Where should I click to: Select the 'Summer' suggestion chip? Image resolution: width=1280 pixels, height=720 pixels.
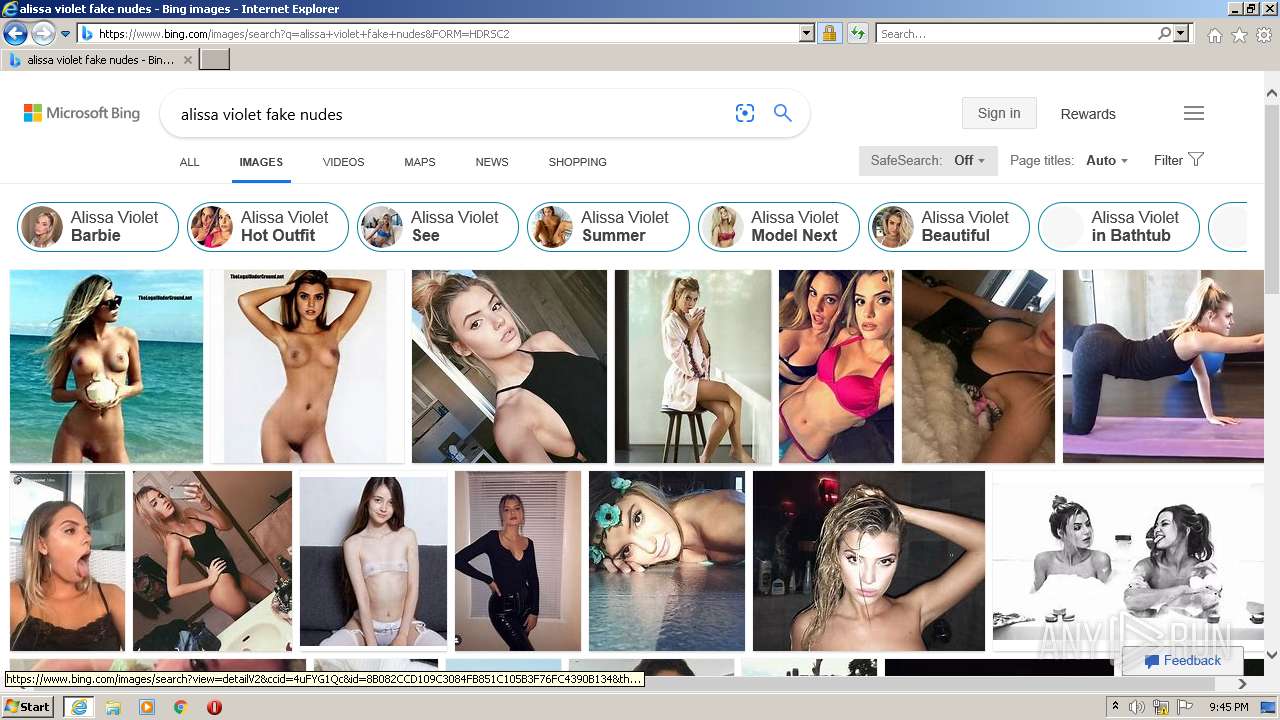point(608,227)
